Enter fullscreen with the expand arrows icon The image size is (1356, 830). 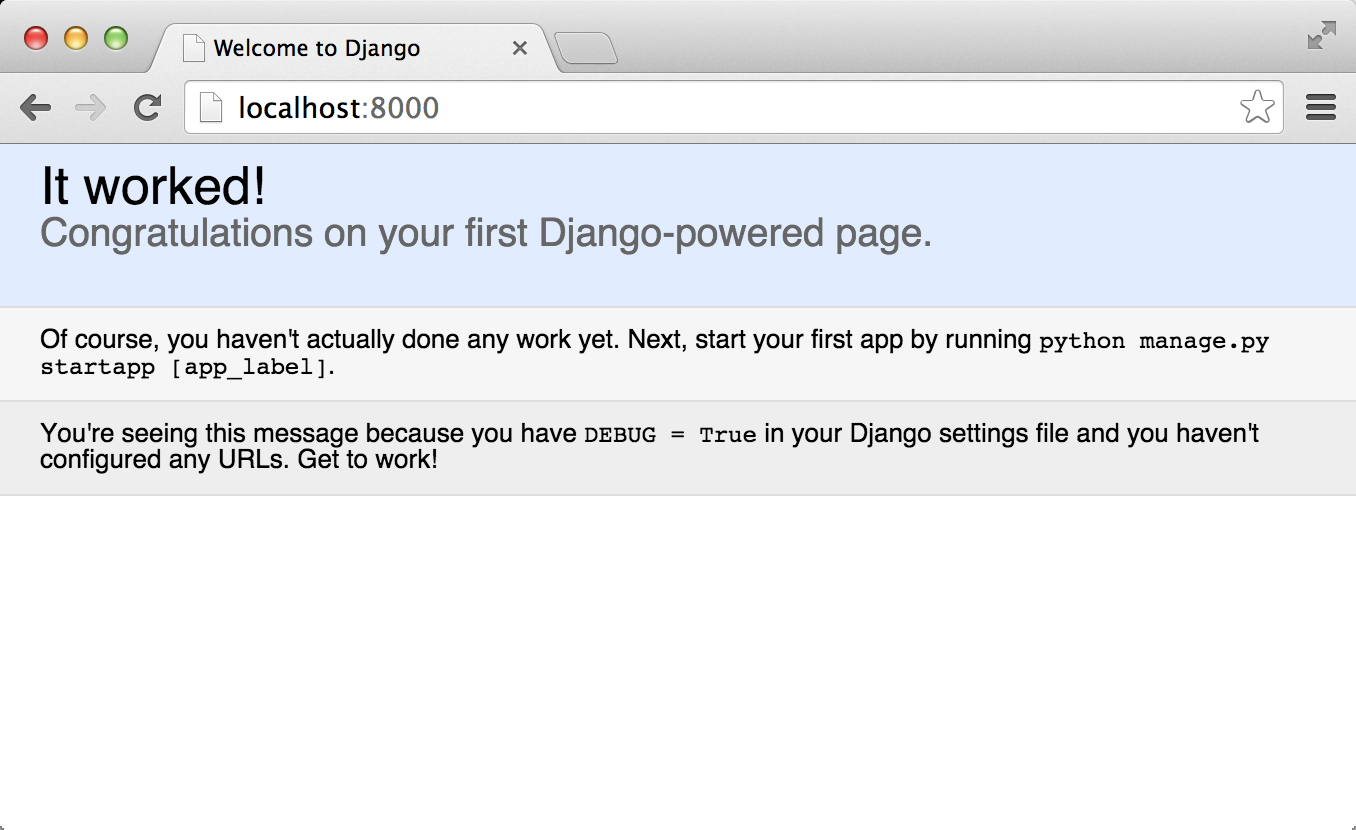coord(1321,35)
